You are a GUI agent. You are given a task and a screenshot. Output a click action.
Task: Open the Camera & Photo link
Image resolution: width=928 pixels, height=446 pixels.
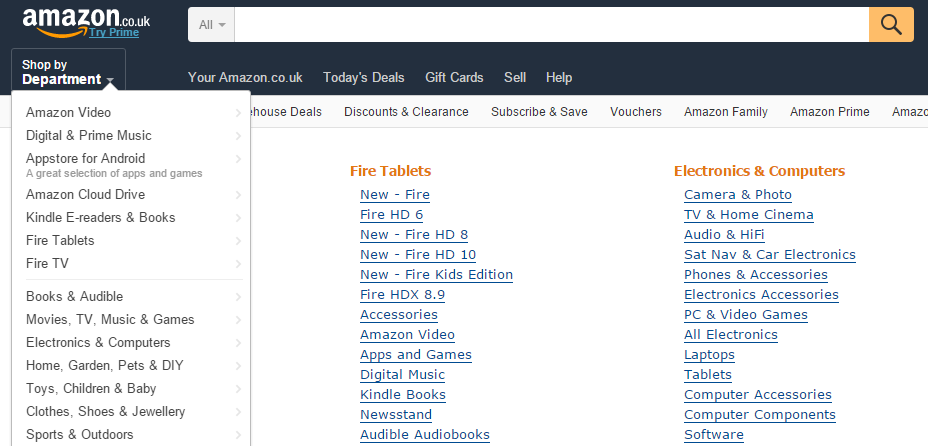(737, 195)
